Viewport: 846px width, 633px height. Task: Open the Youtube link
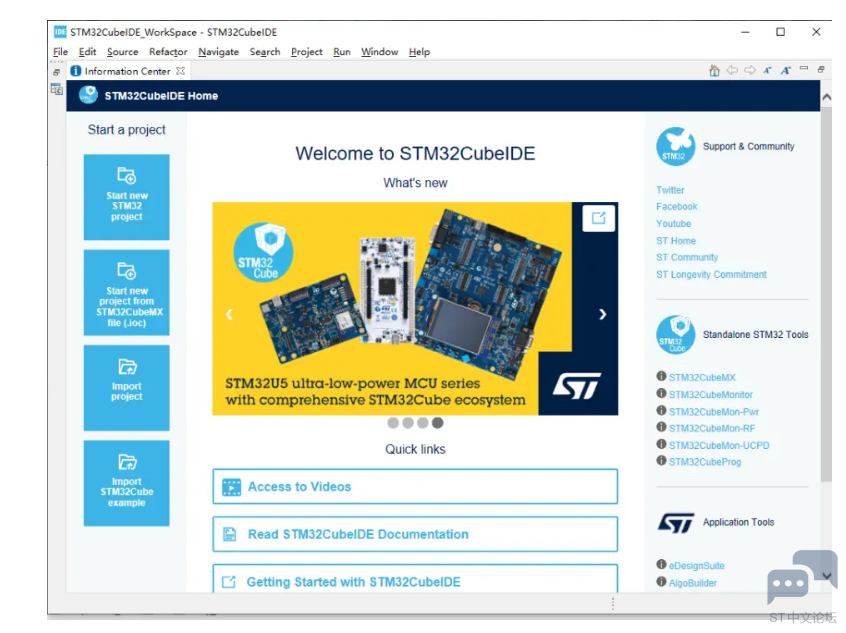[673, 223]
